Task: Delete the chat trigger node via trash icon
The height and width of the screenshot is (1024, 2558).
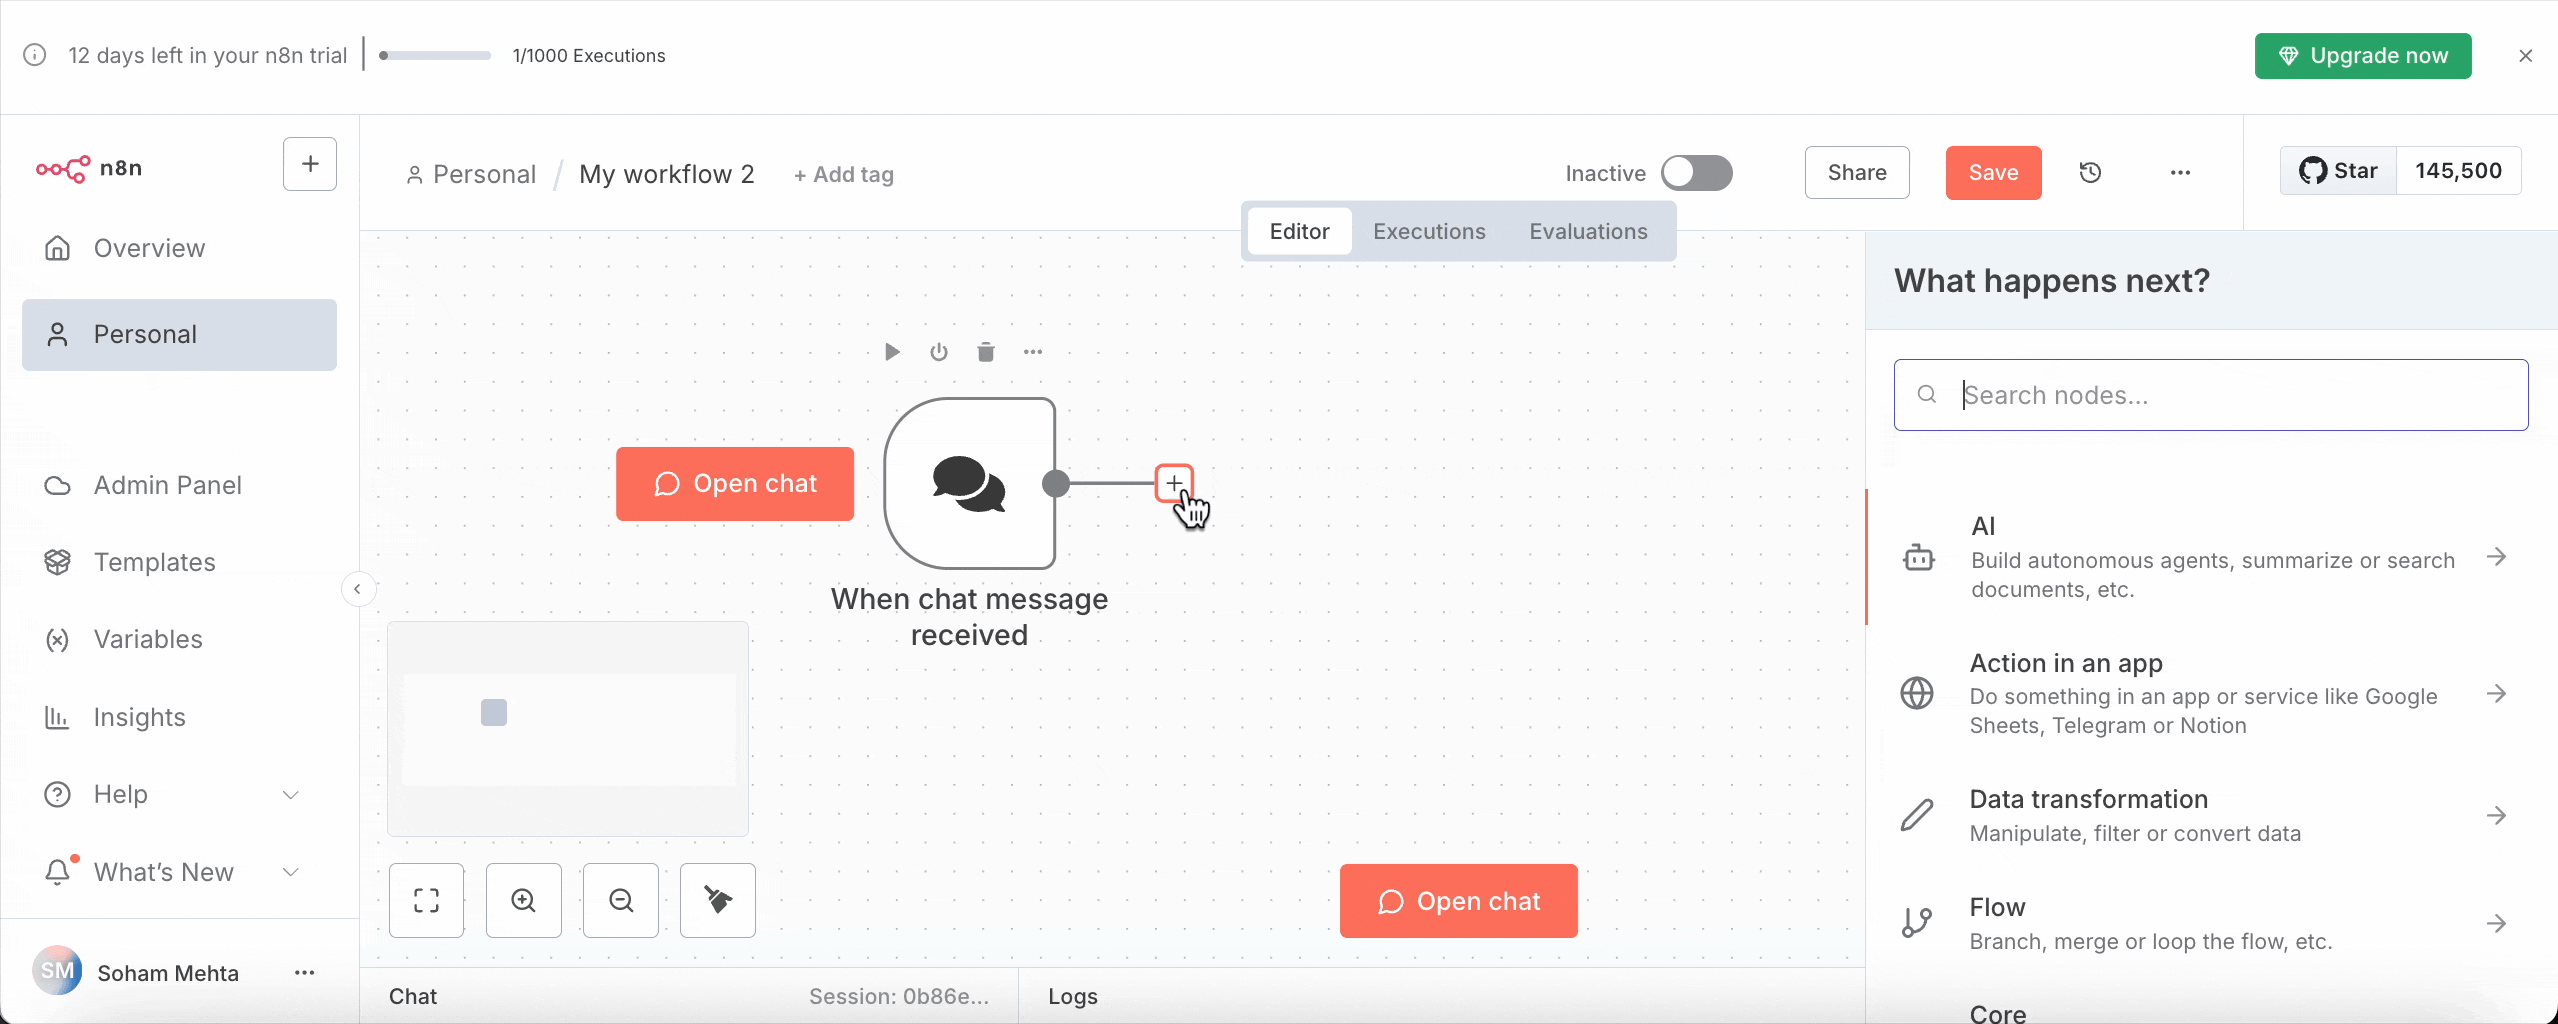Action: [986, 352]
